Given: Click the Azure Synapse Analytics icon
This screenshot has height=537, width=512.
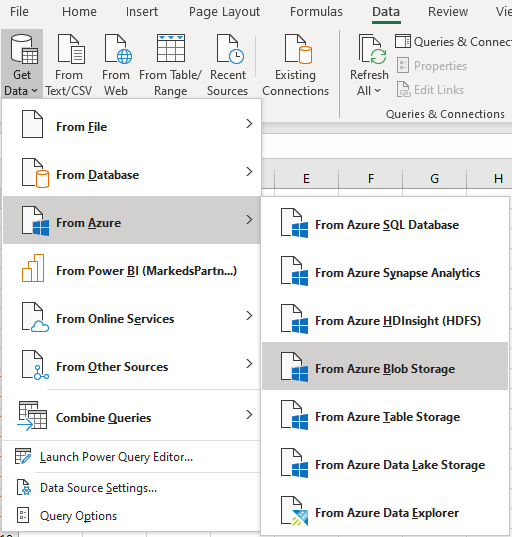Looking at the screenshot, I should (x=294, y=271).
